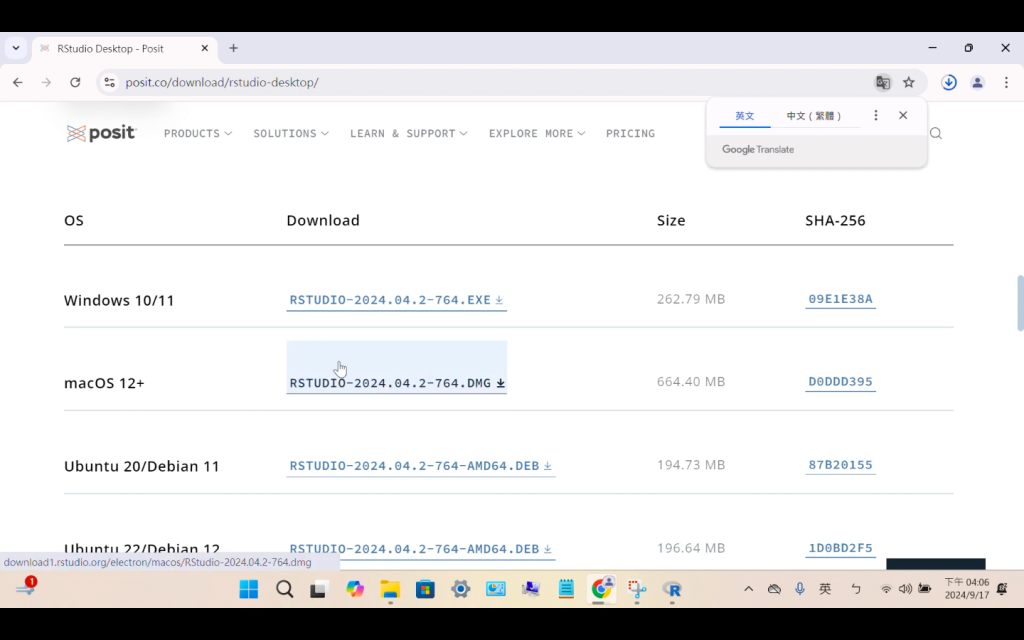Bookmark this page with the star

[x=908, y=82]
